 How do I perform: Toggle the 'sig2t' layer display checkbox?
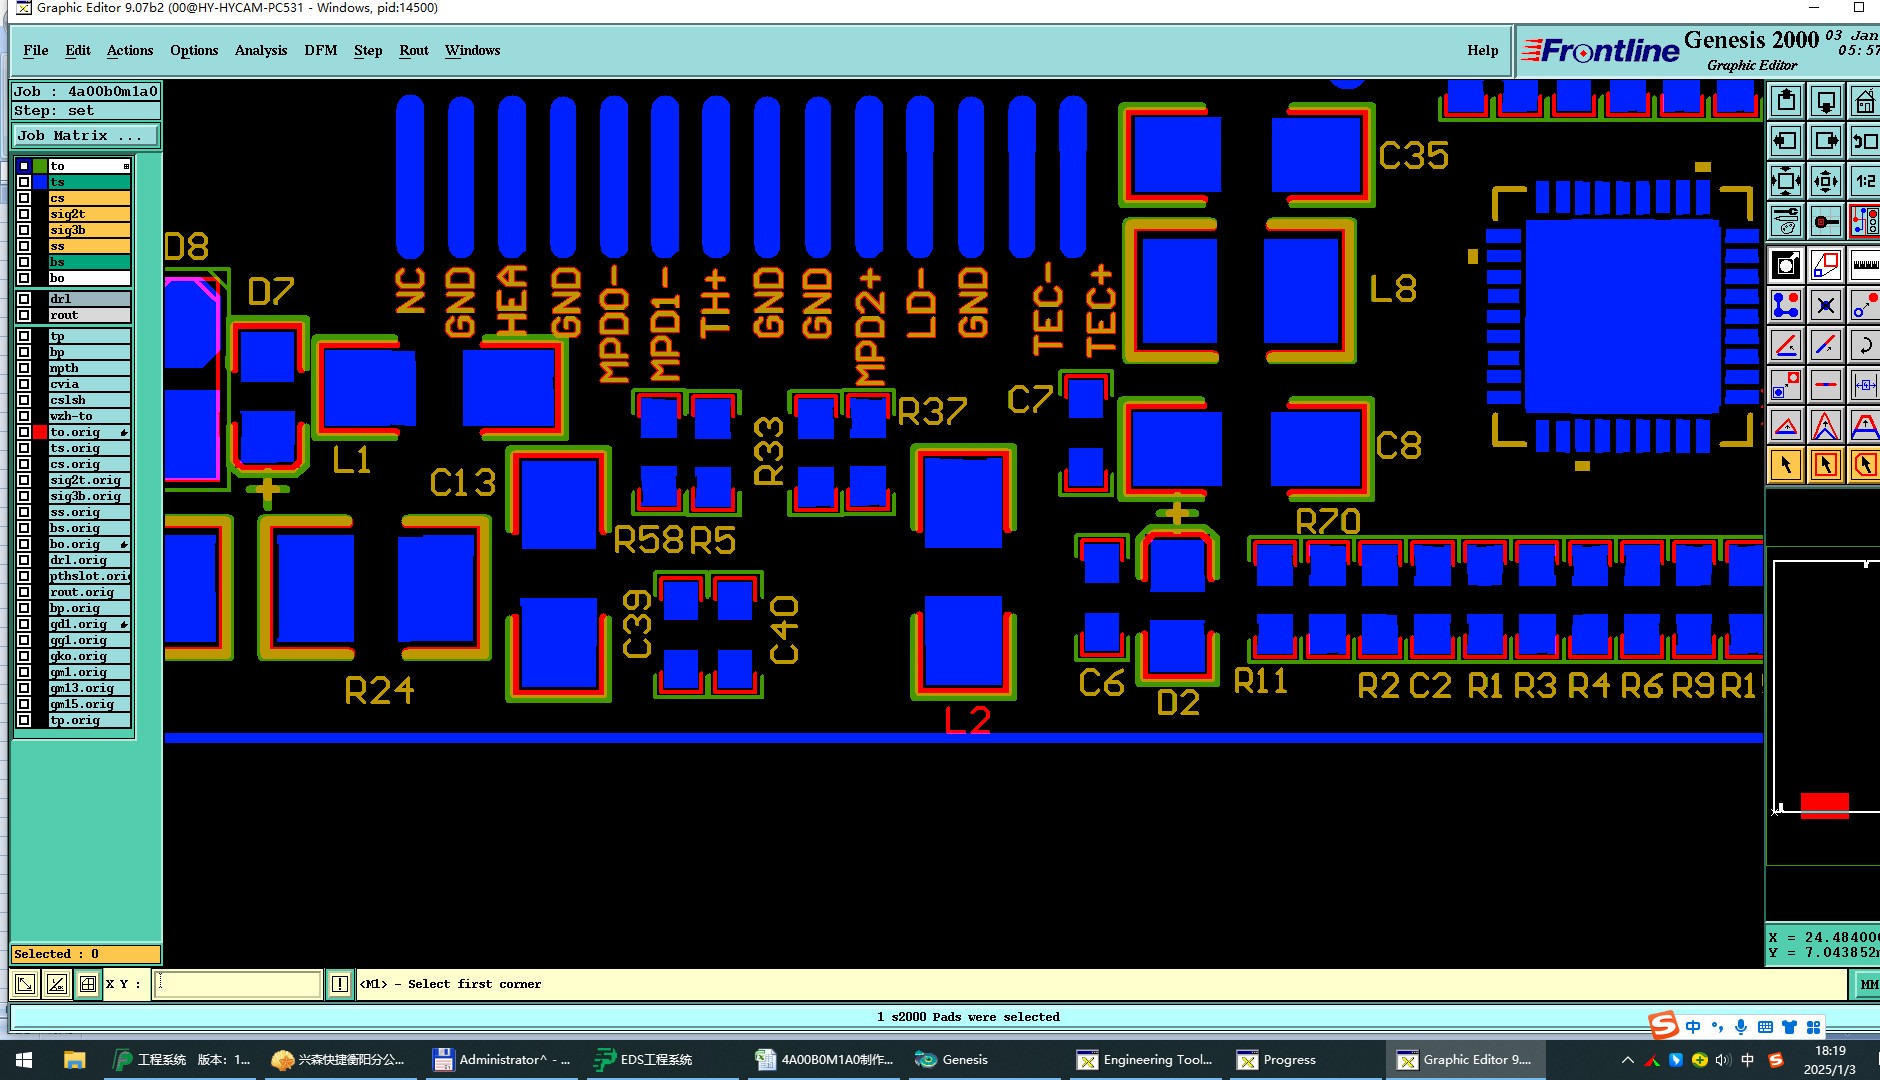click(x=24, y=214)
